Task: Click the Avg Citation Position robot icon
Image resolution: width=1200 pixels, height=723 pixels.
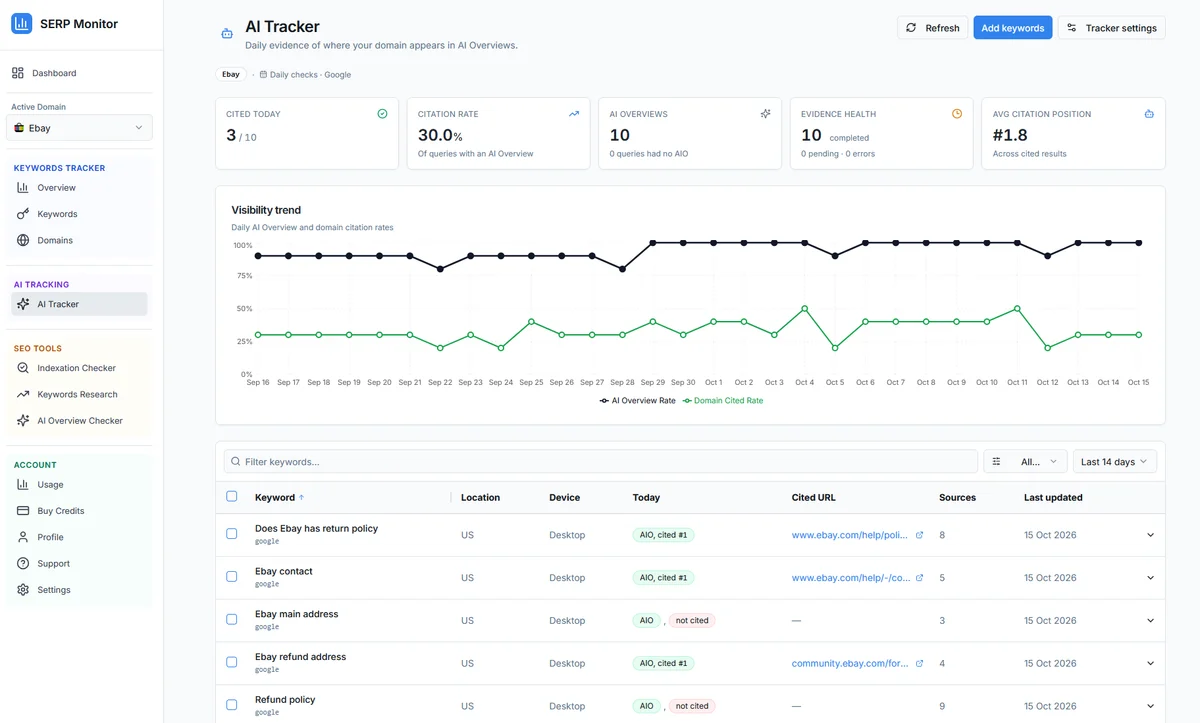Action: tap(1149, 114)
